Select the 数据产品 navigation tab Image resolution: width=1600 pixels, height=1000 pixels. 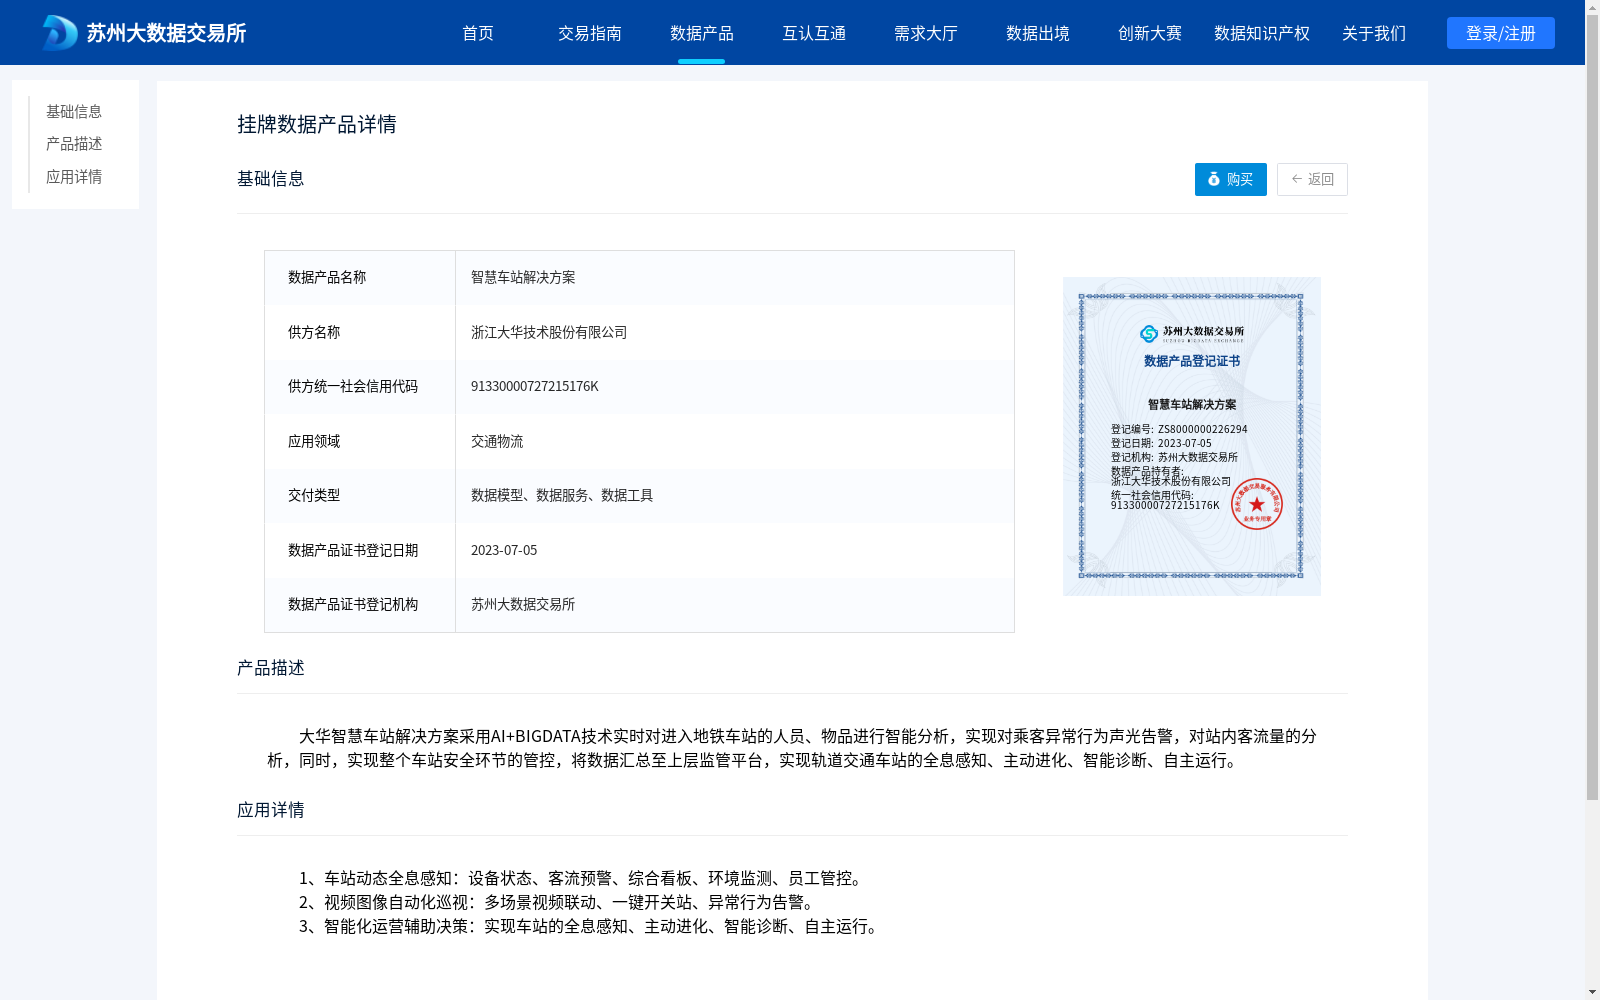(702, 33)
